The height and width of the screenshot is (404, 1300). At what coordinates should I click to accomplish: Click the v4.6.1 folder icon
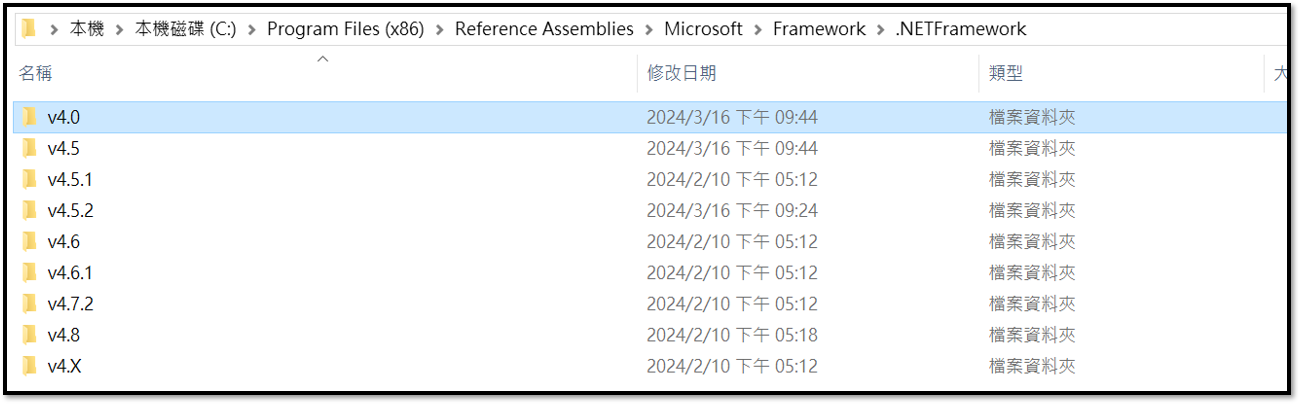click(30, 272)
